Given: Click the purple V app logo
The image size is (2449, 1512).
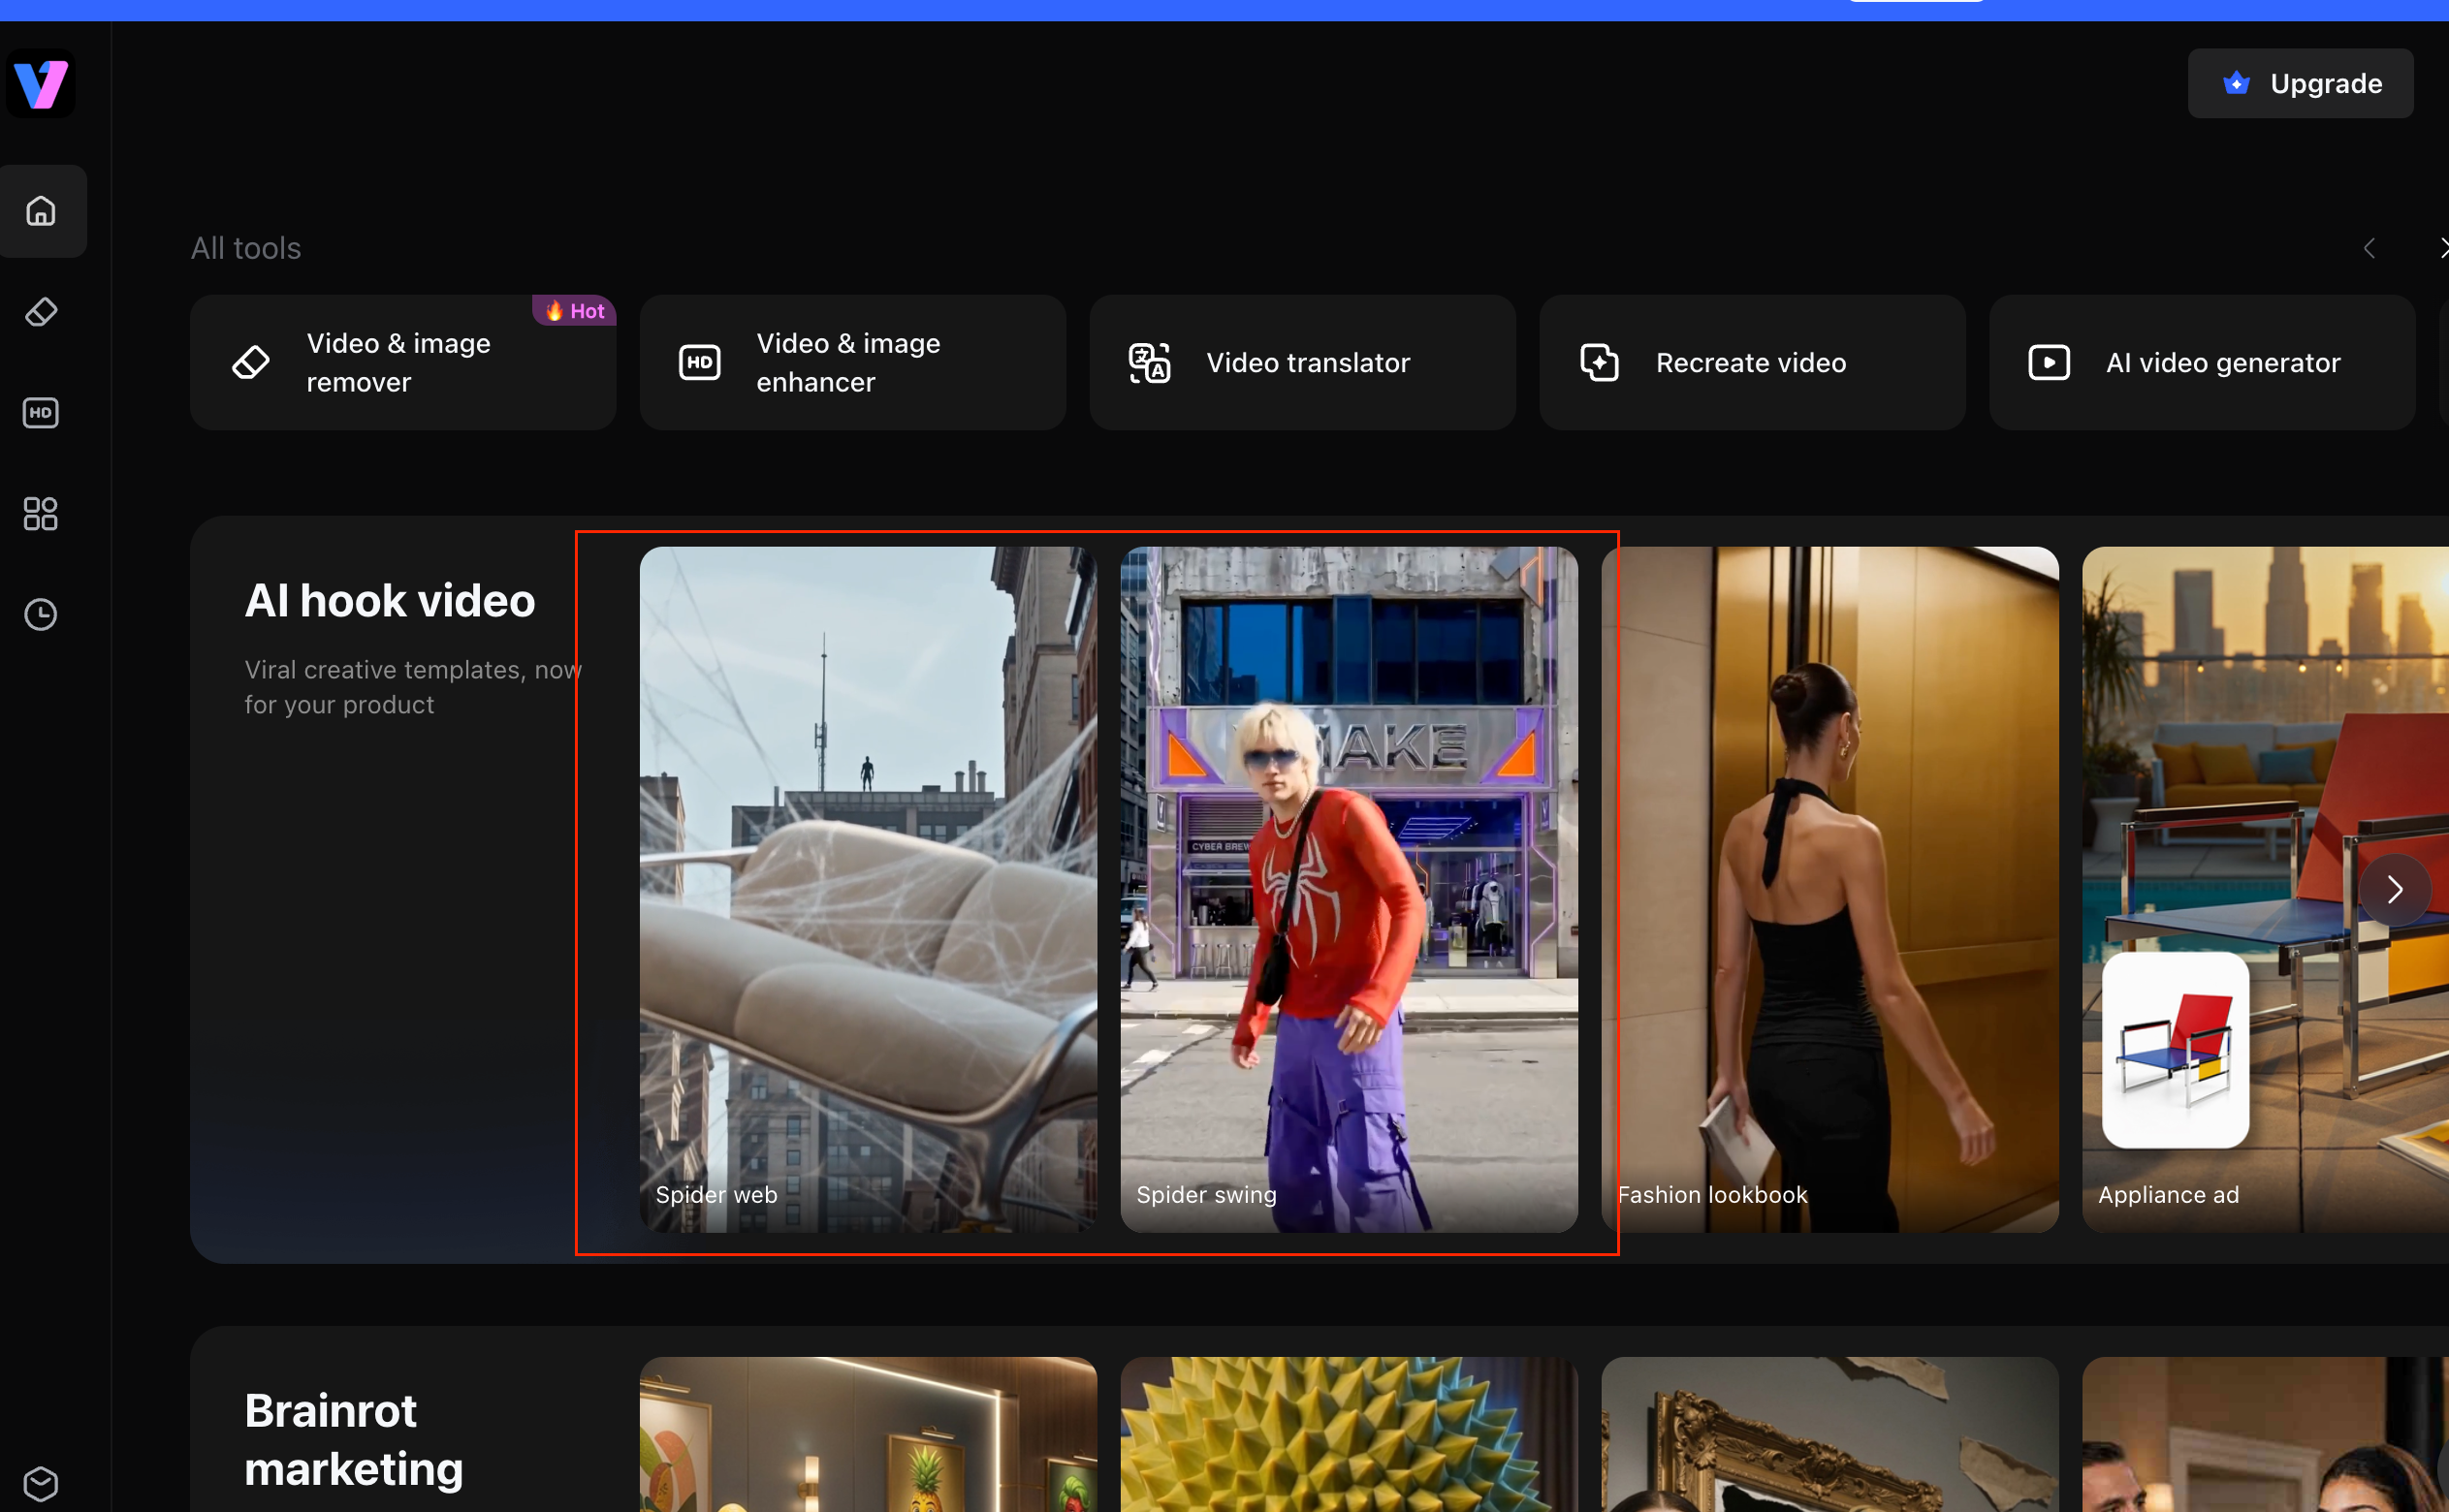Looking at the screenshot, I should point(41,84).
